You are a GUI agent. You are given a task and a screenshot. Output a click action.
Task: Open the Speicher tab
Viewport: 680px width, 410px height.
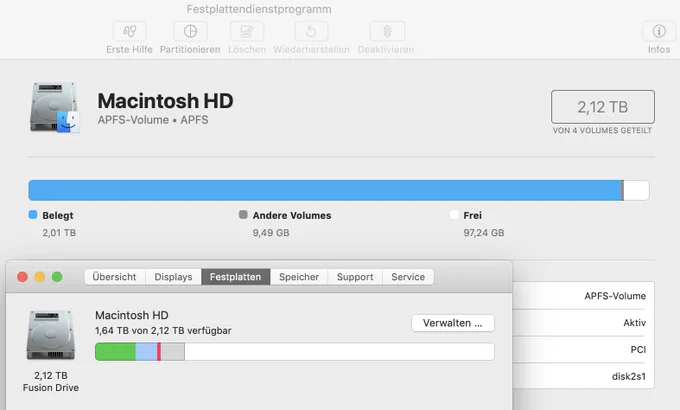click(x=299, y=277)
